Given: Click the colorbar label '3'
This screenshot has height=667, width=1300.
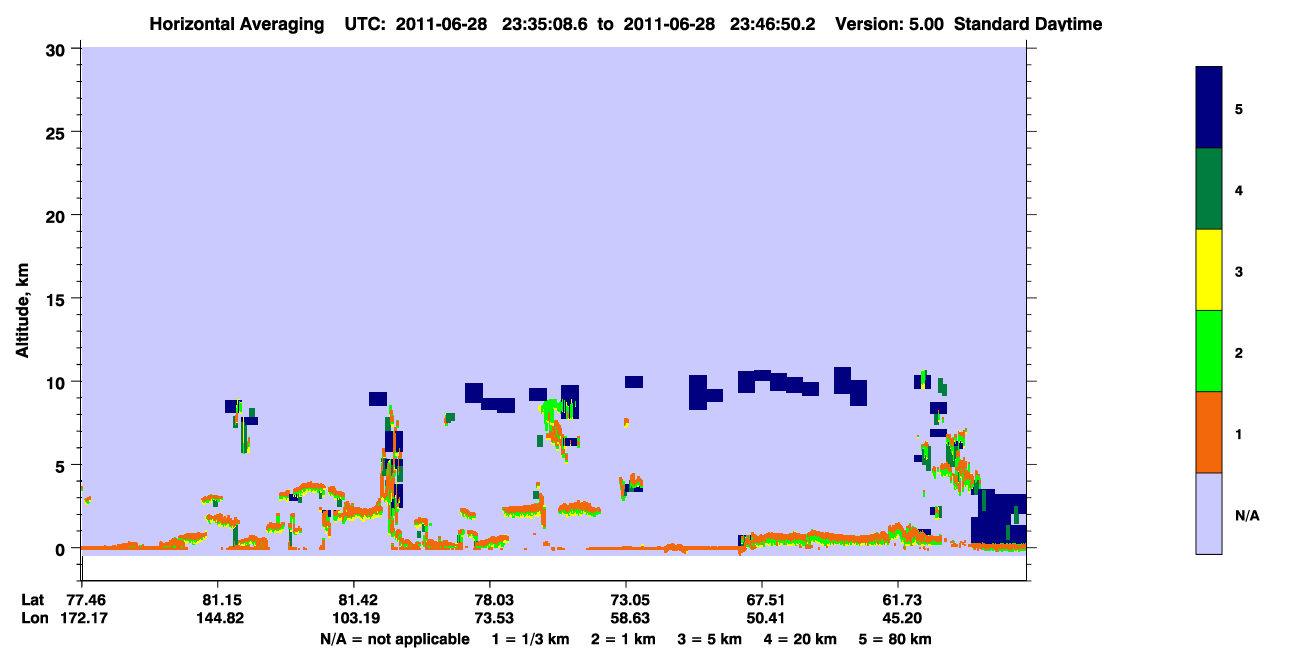Looking at the screenshot, I should (1239, 271).
